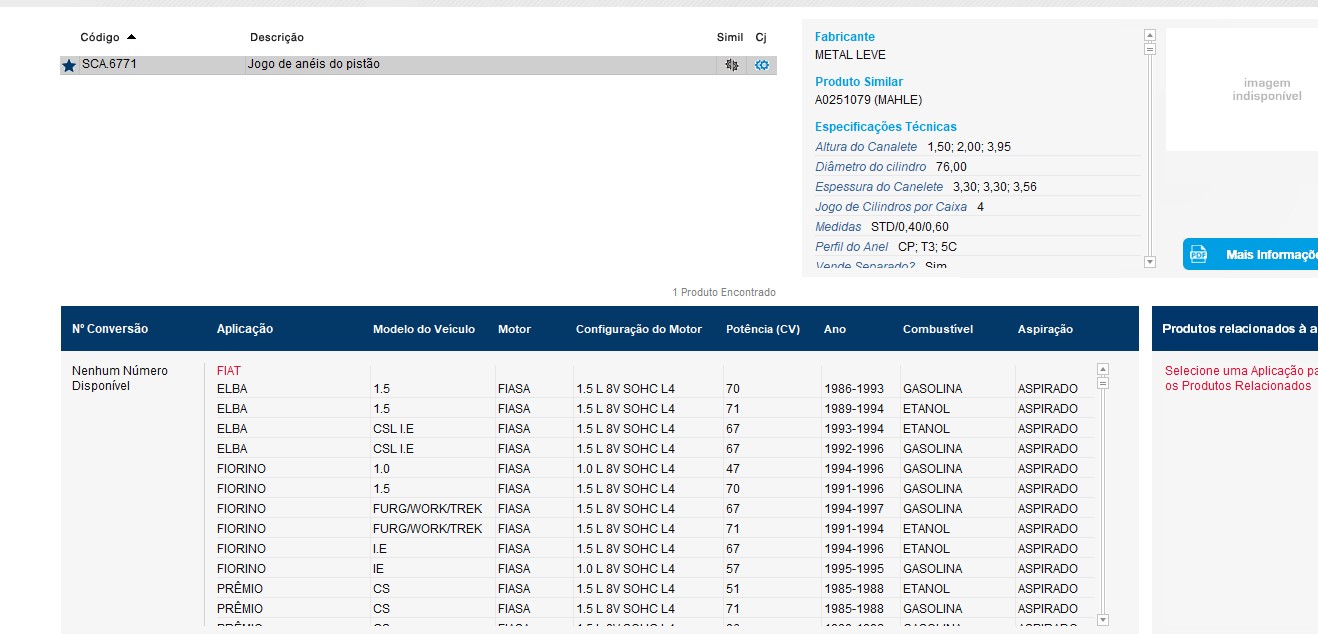Viewport: 1318px width, 634px height.
Task: Click 'Nenhum Número Disponível' text
Action: pos(120,379)
